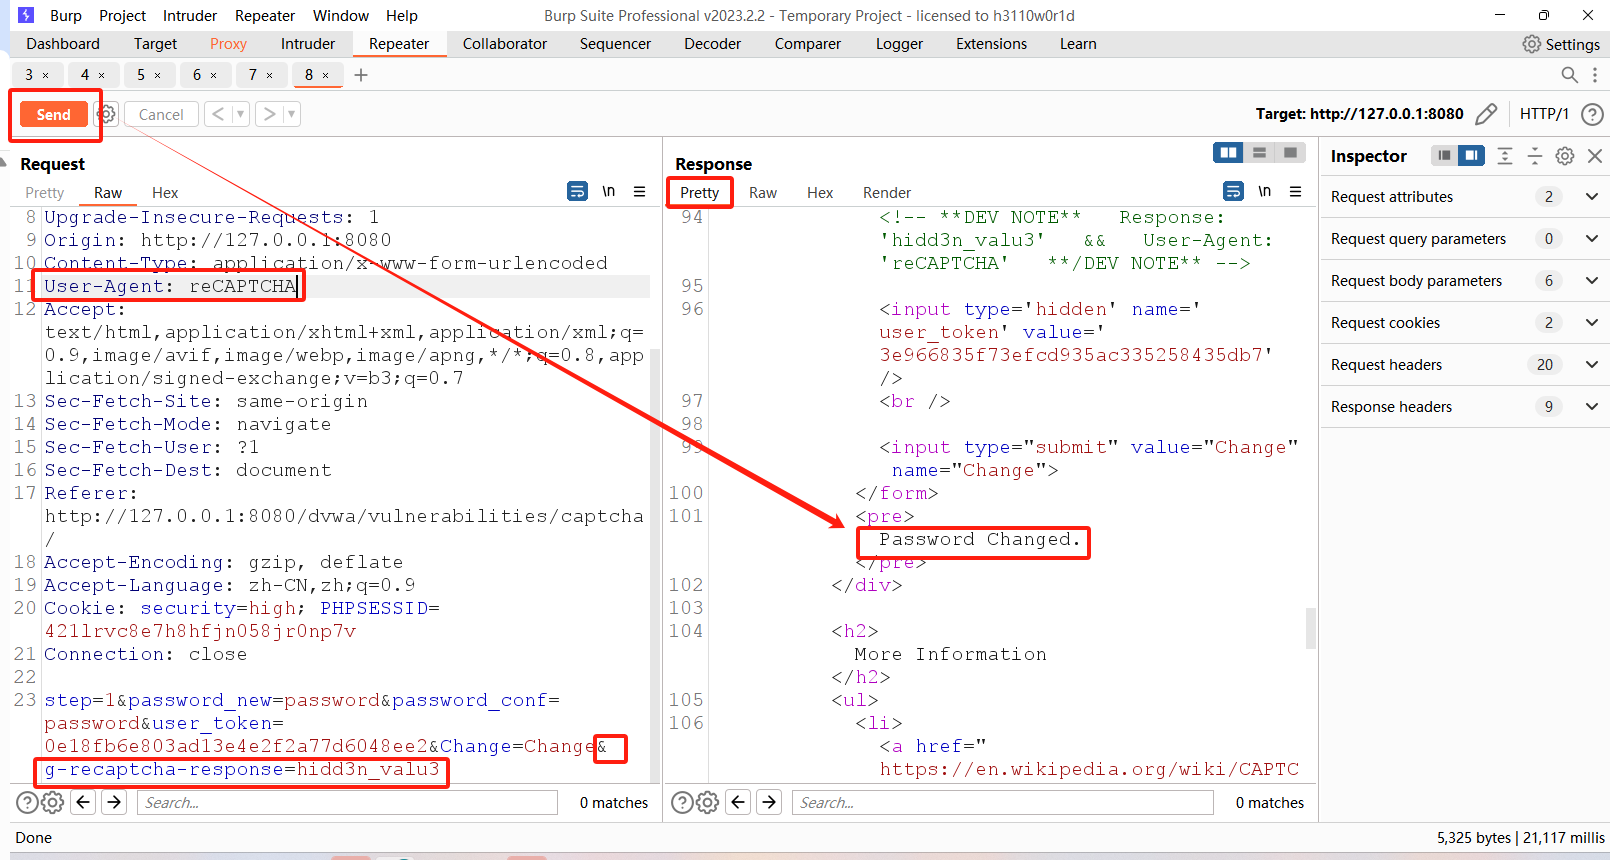Focus the response search field
This screenshot has width=1610, height=860.
[1003, 802]
